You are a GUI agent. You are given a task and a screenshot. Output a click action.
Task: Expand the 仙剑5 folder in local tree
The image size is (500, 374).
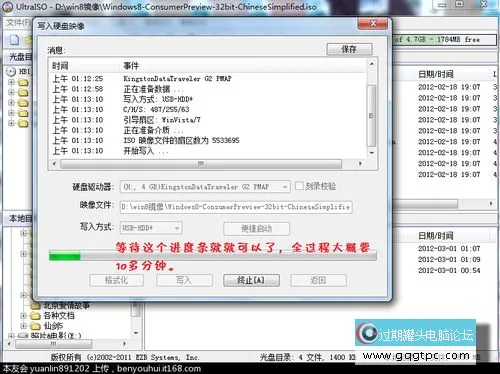point(23,326)
